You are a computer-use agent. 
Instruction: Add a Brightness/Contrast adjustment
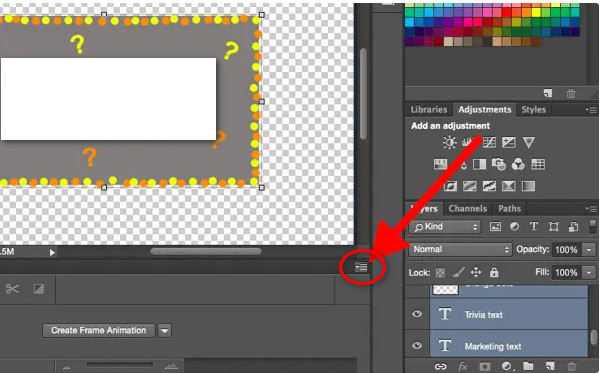pos(450,142)
